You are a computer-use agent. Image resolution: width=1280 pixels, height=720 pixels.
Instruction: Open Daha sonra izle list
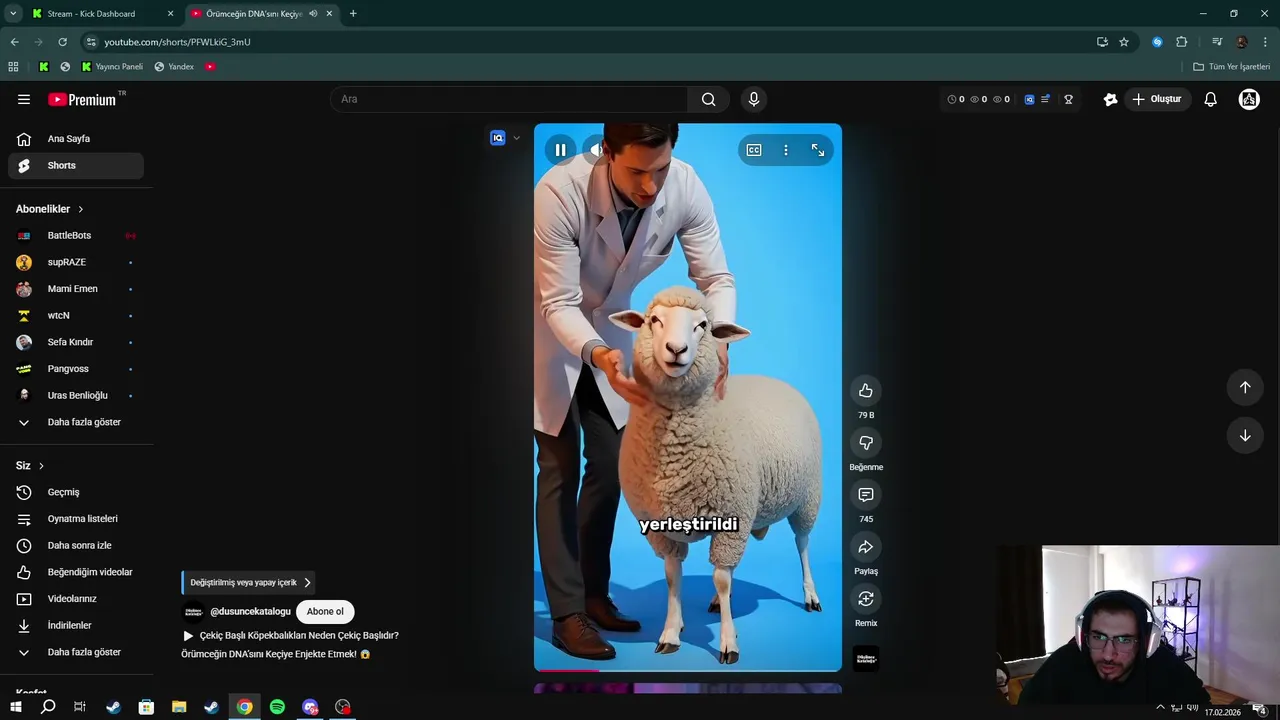(x=76, y=545)
